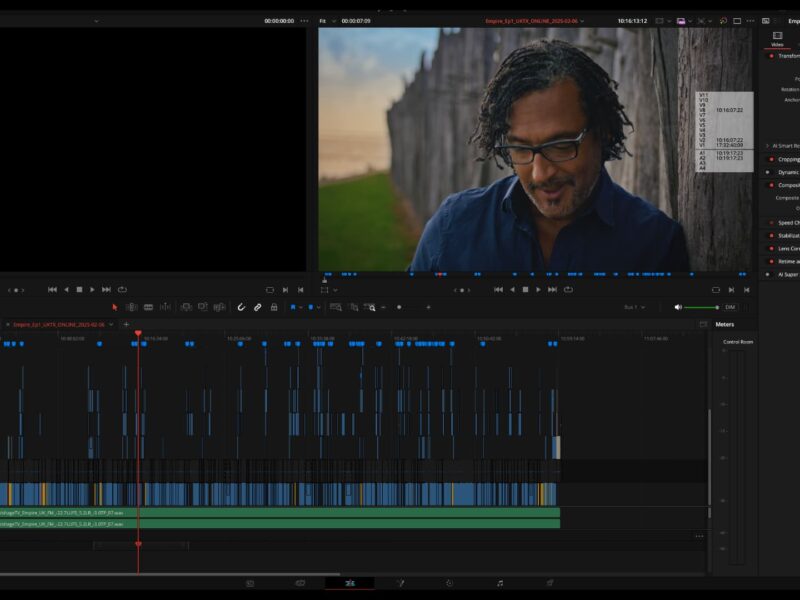Adjust the timeline zoom slider handle
Viewport: 800px width, 600px height.
coord(399,307)
